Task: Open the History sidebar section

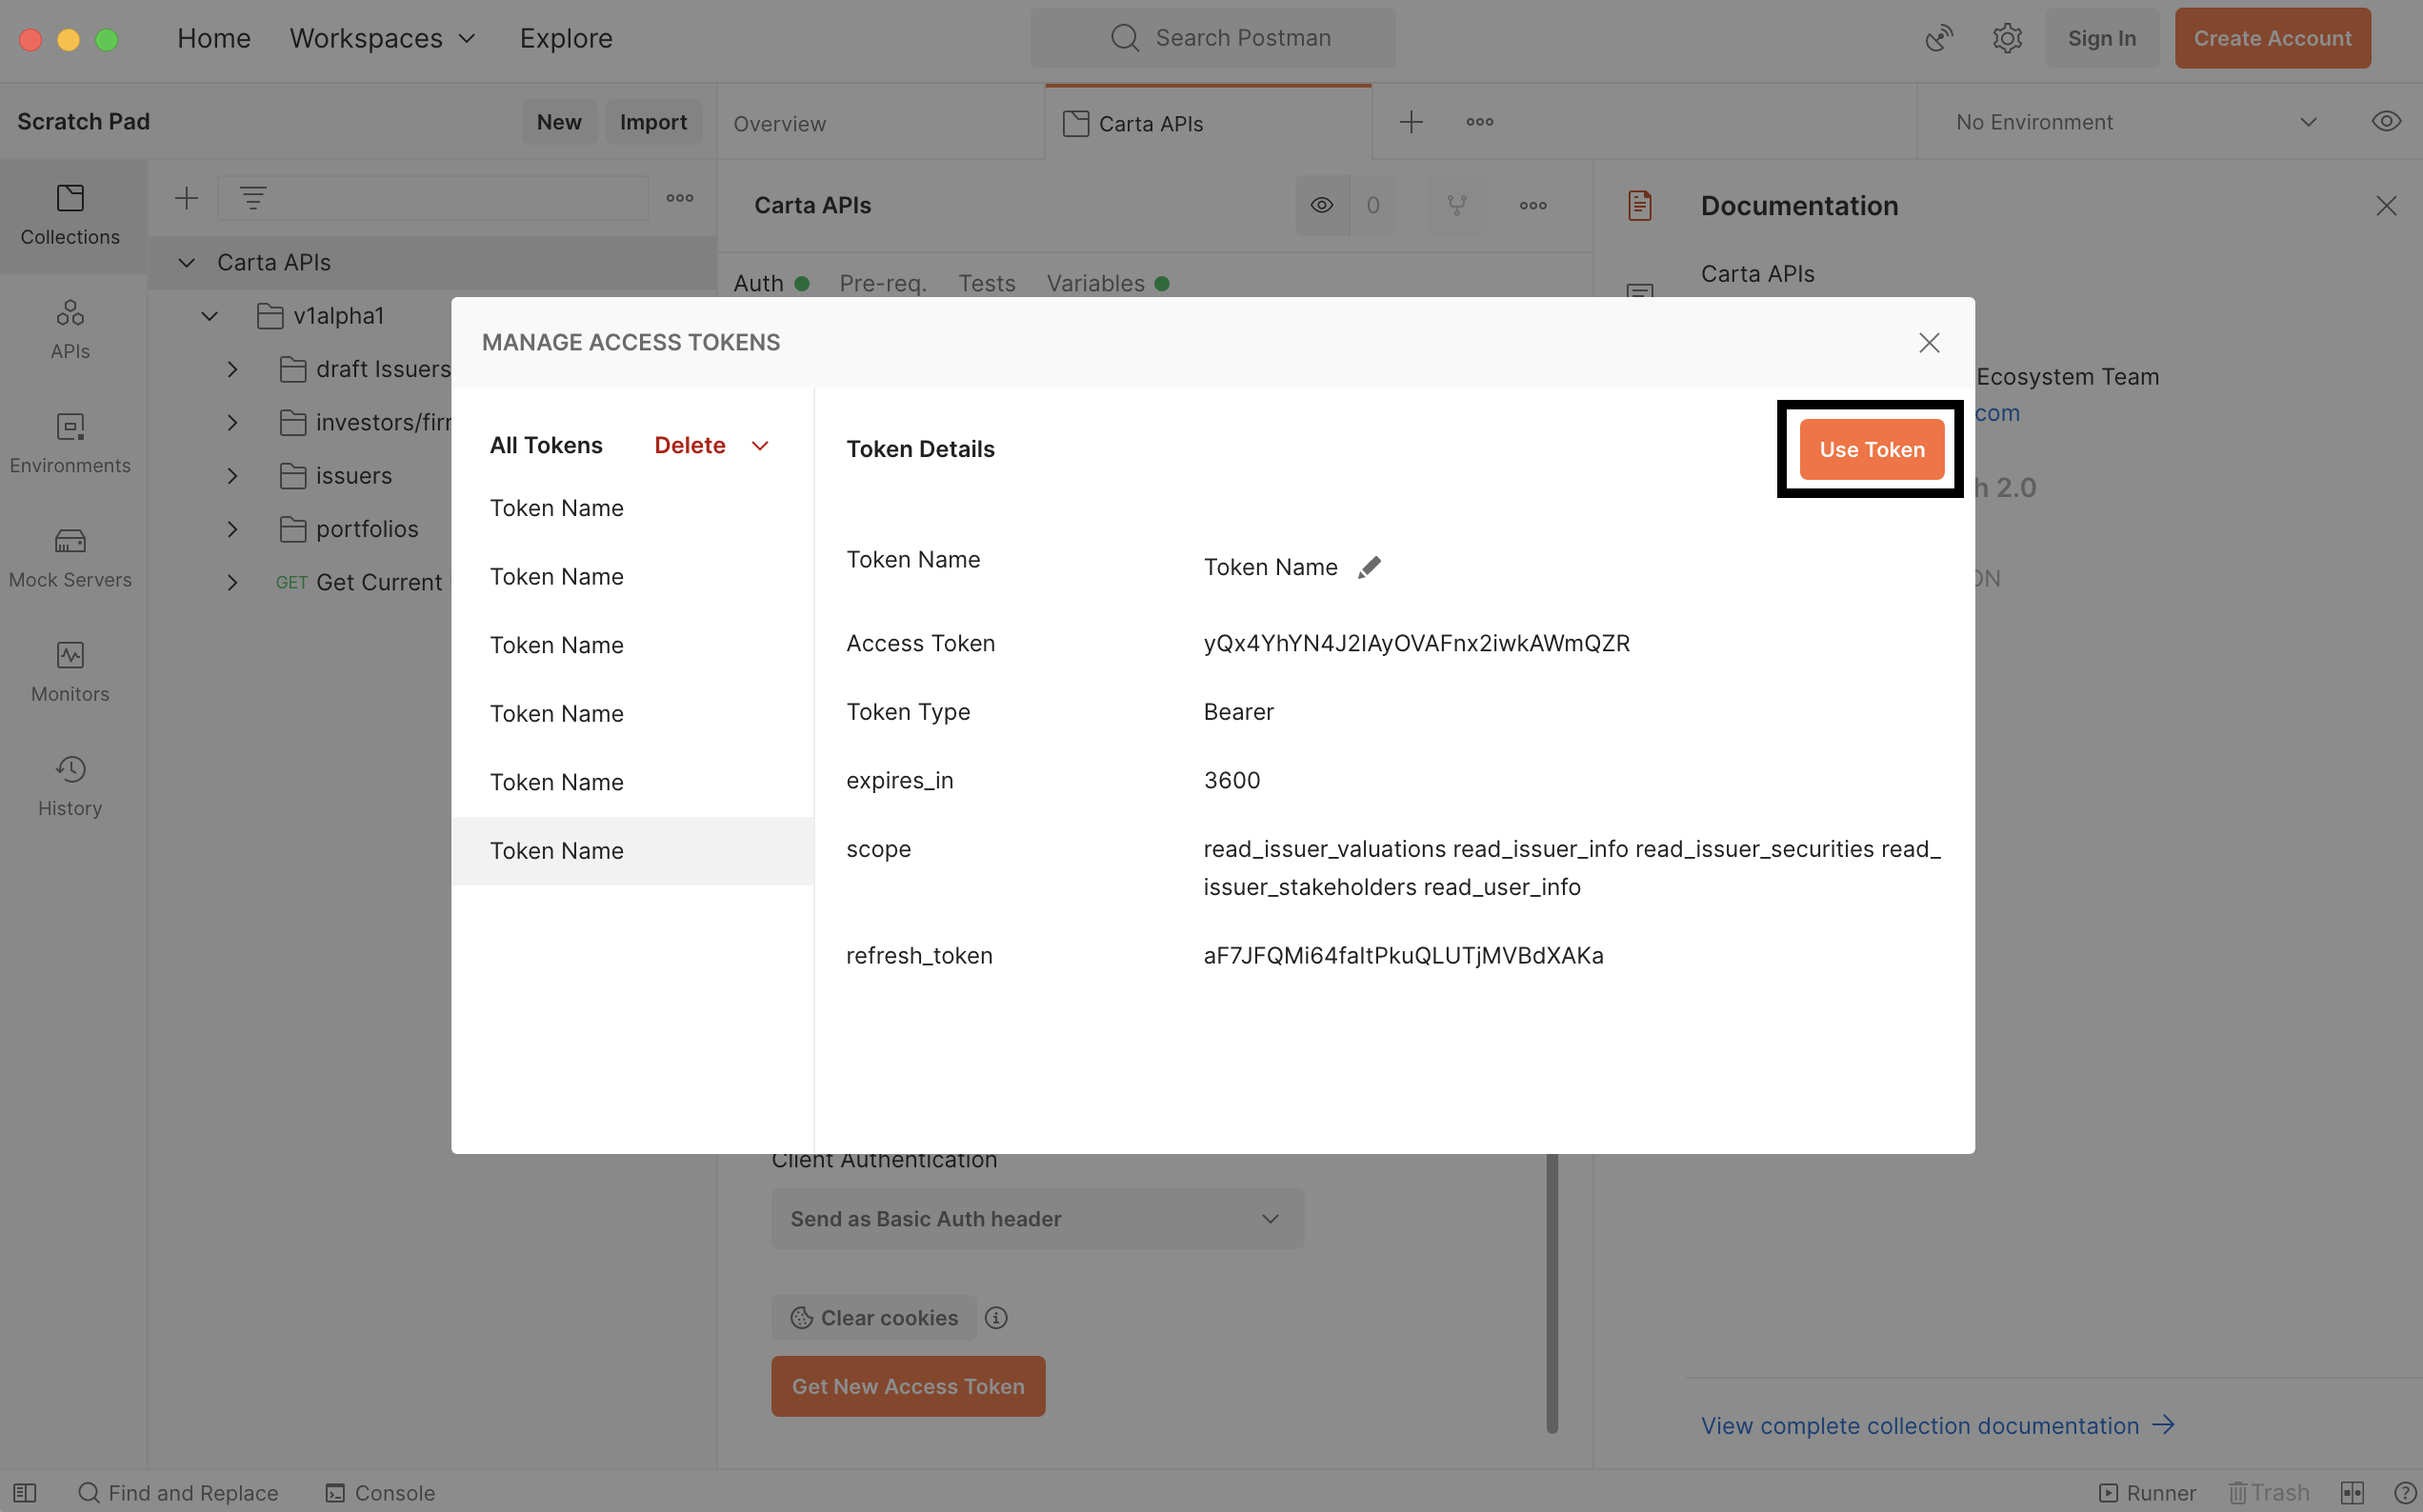Action: tap(70, 786)
